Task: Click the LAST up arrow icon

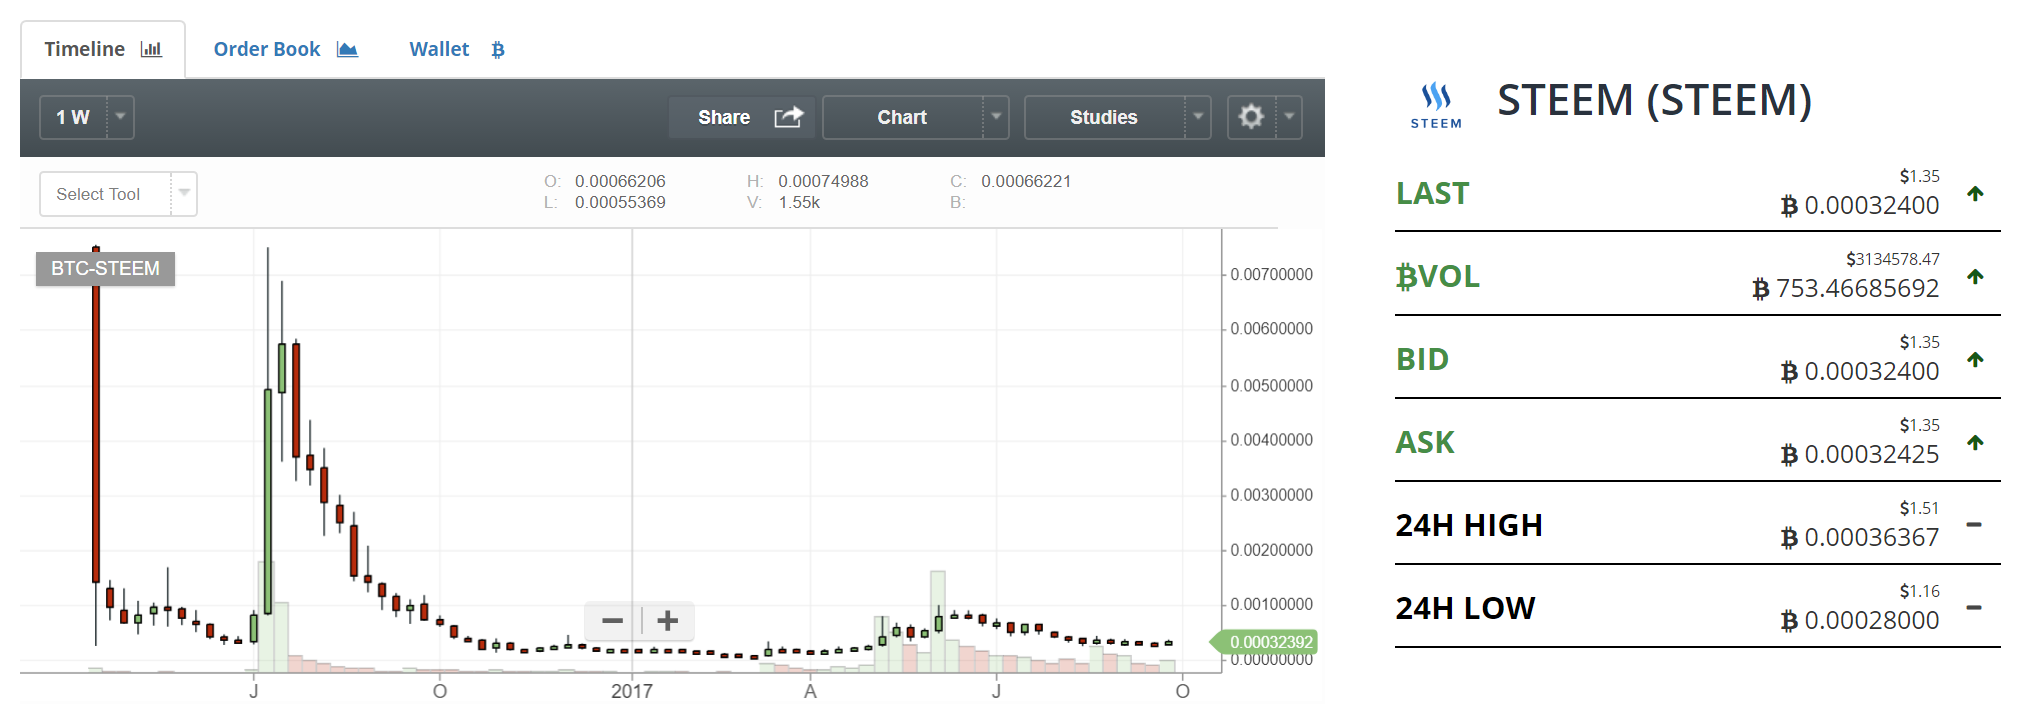Action: pyautogui.click(x=1975, y=194)
